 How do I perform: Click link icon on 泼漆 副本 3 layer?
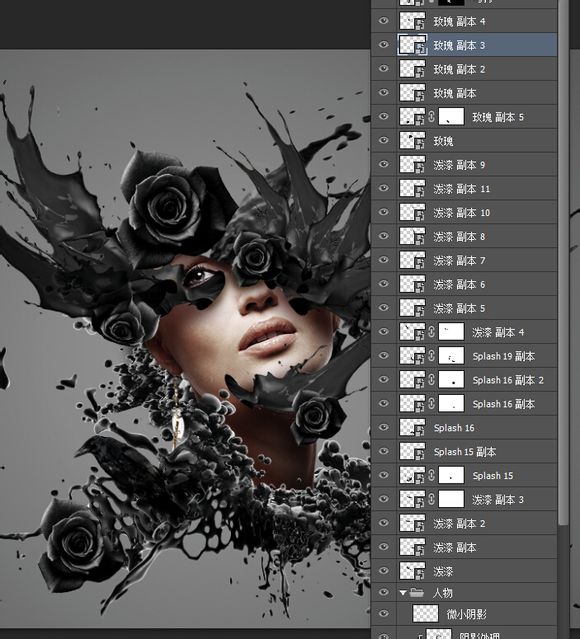tap(431, 499)
